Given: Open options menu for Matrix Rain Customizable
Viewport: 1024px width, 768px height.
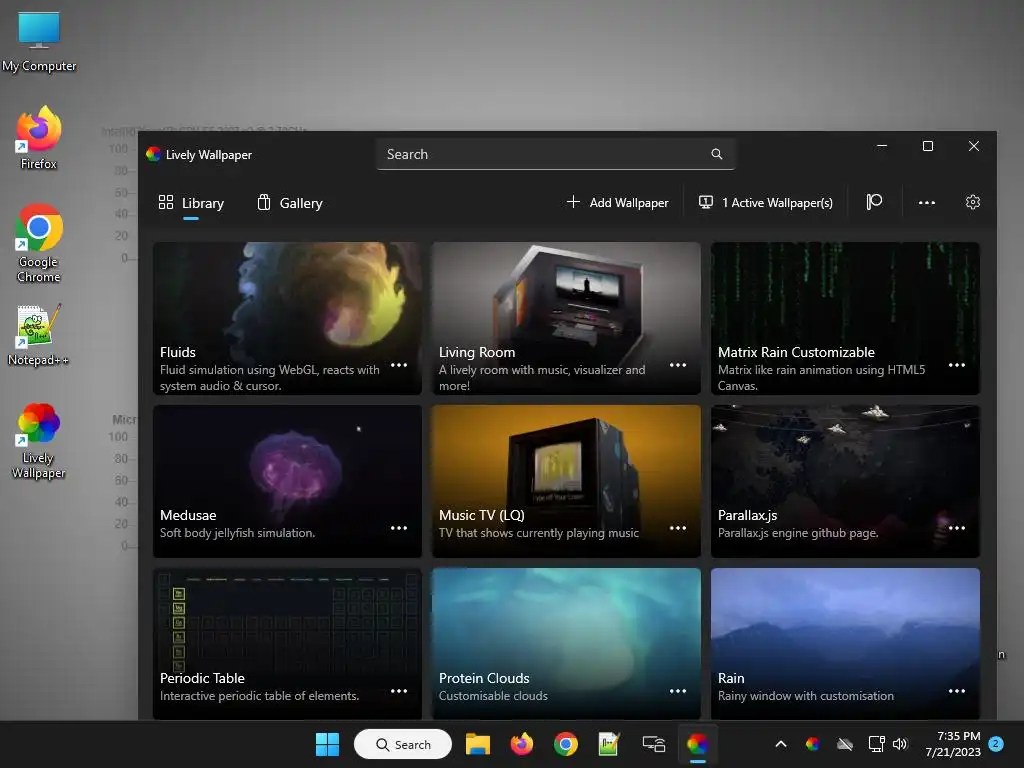Looking at the screenshot, I should coord(957,365).
